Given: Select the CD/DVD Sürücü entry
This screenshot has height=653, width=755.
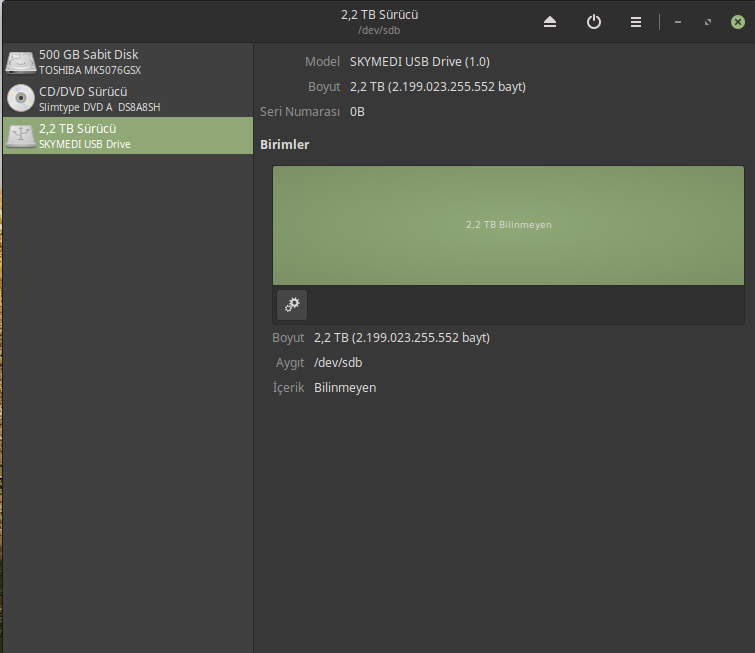Looking at the screenshot, I should coord(128,98).
